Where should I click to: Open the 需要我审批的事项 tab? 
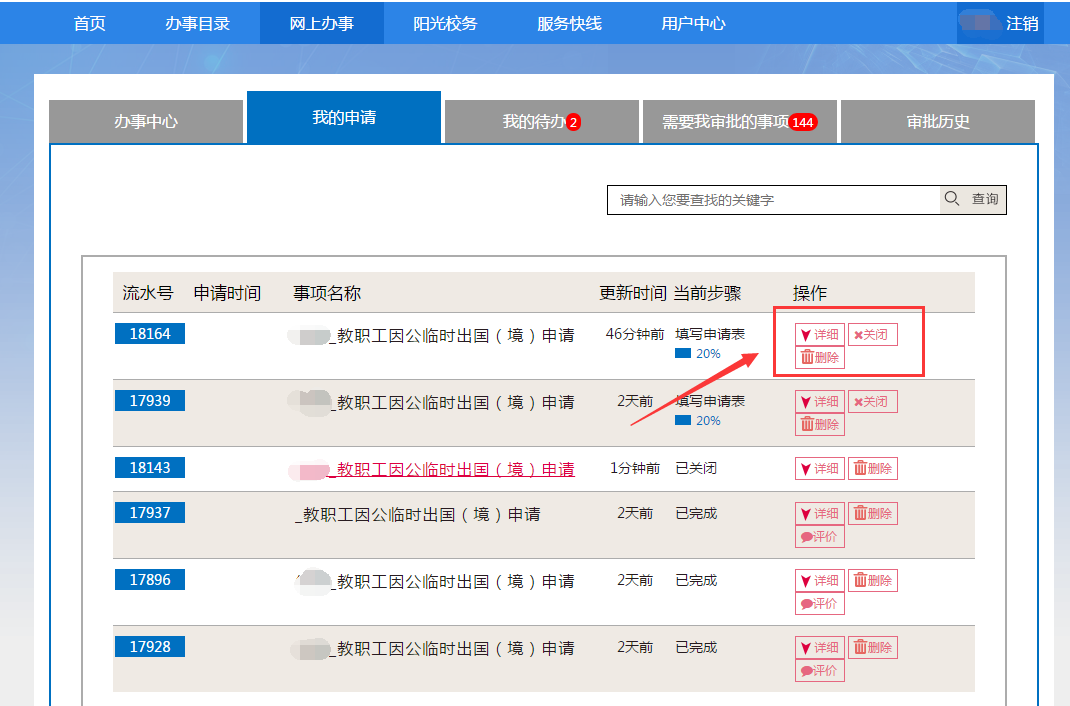click(x=739, y=122)
